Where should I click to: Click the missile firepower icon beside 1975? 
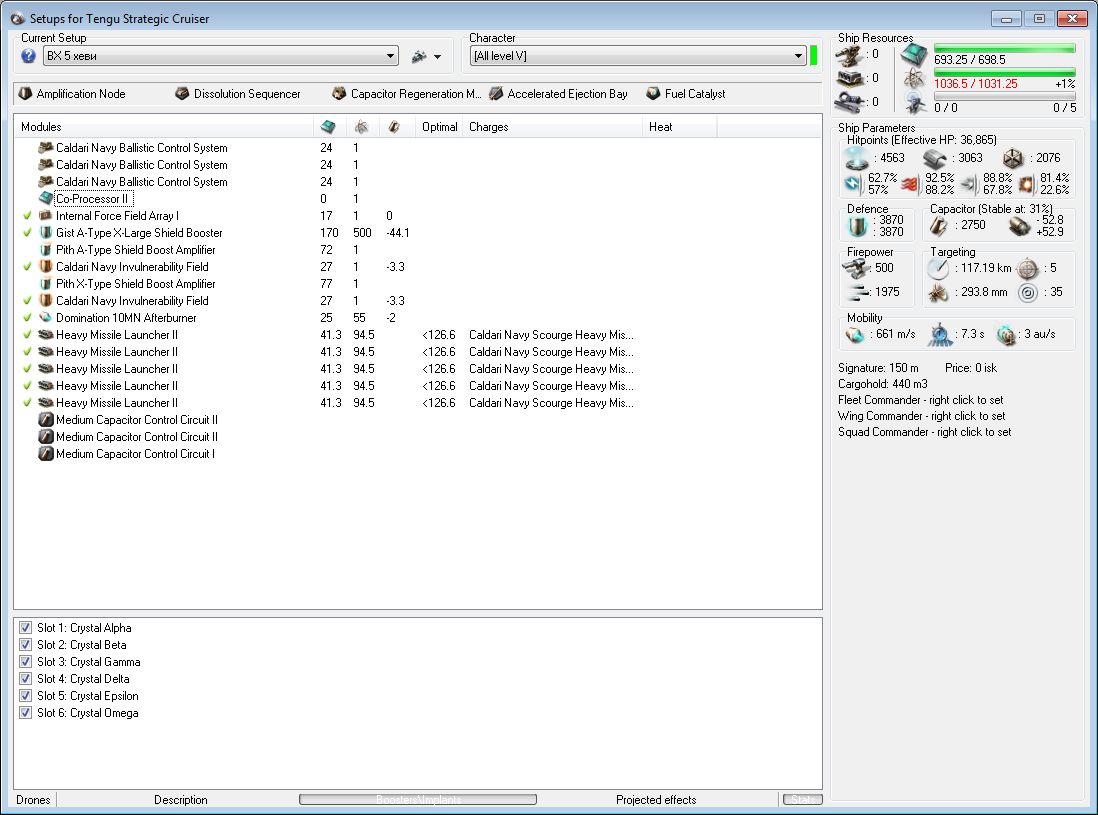(x=857, y=292)
